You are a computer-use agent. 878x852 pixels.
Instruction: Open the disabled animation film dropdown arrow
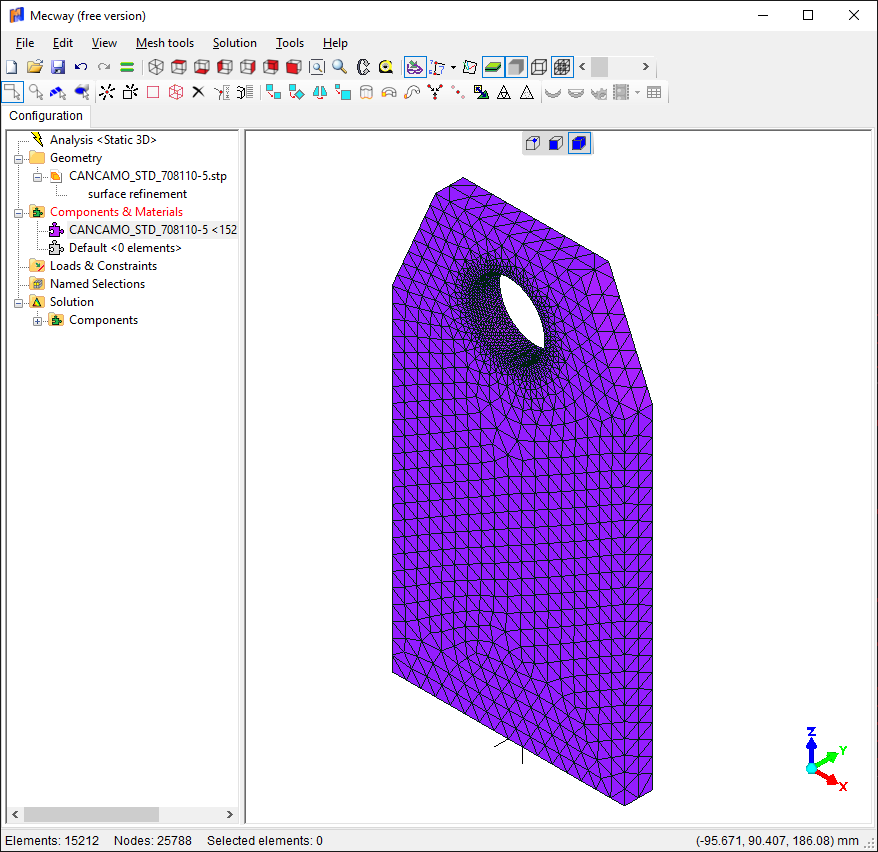coord(637,92)
